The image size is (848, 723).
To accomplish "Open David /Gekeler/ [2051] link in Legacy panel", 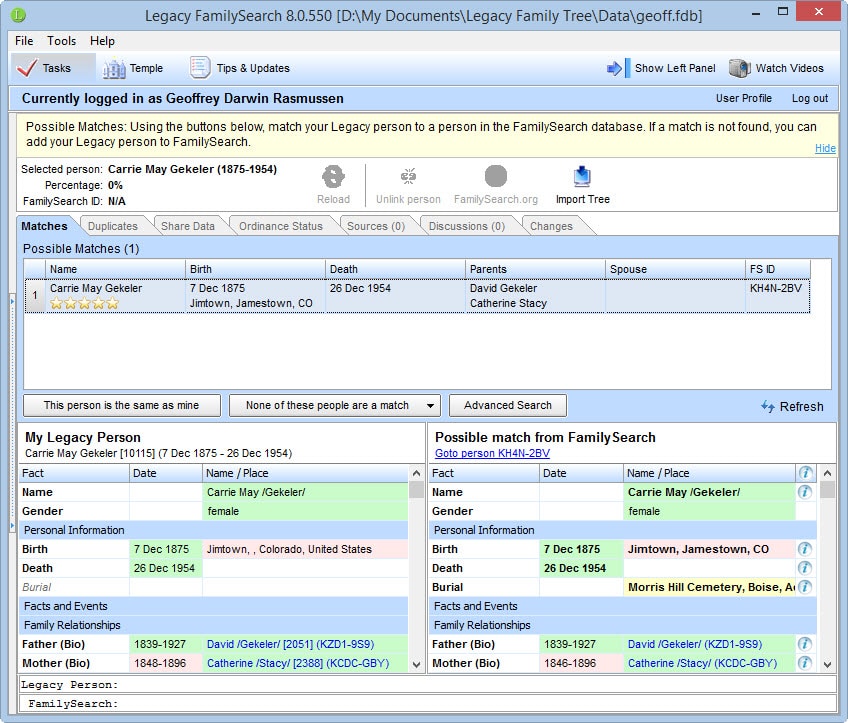I will click(x=290, y=644).
